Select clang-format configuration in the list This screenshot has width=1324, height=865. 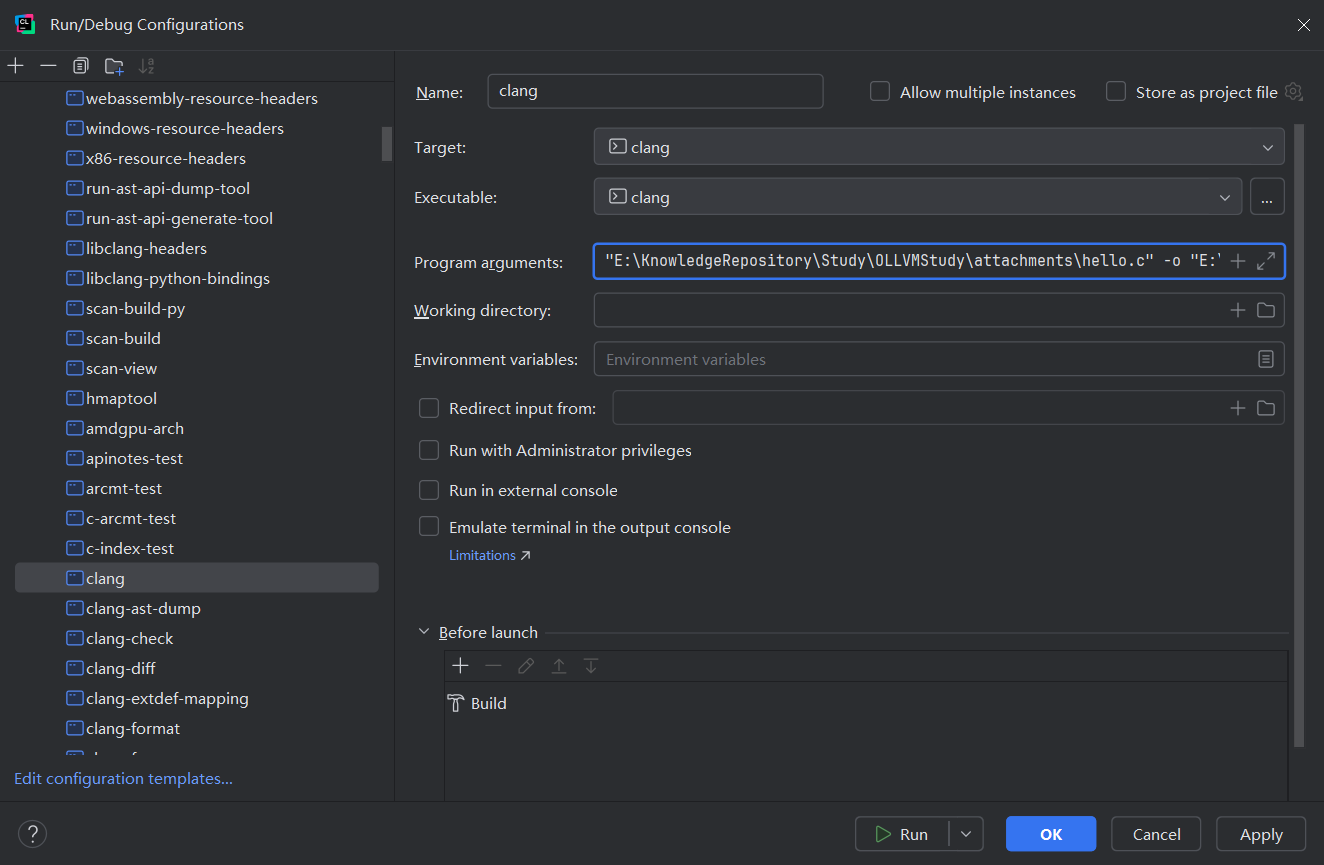coord(133,728)
